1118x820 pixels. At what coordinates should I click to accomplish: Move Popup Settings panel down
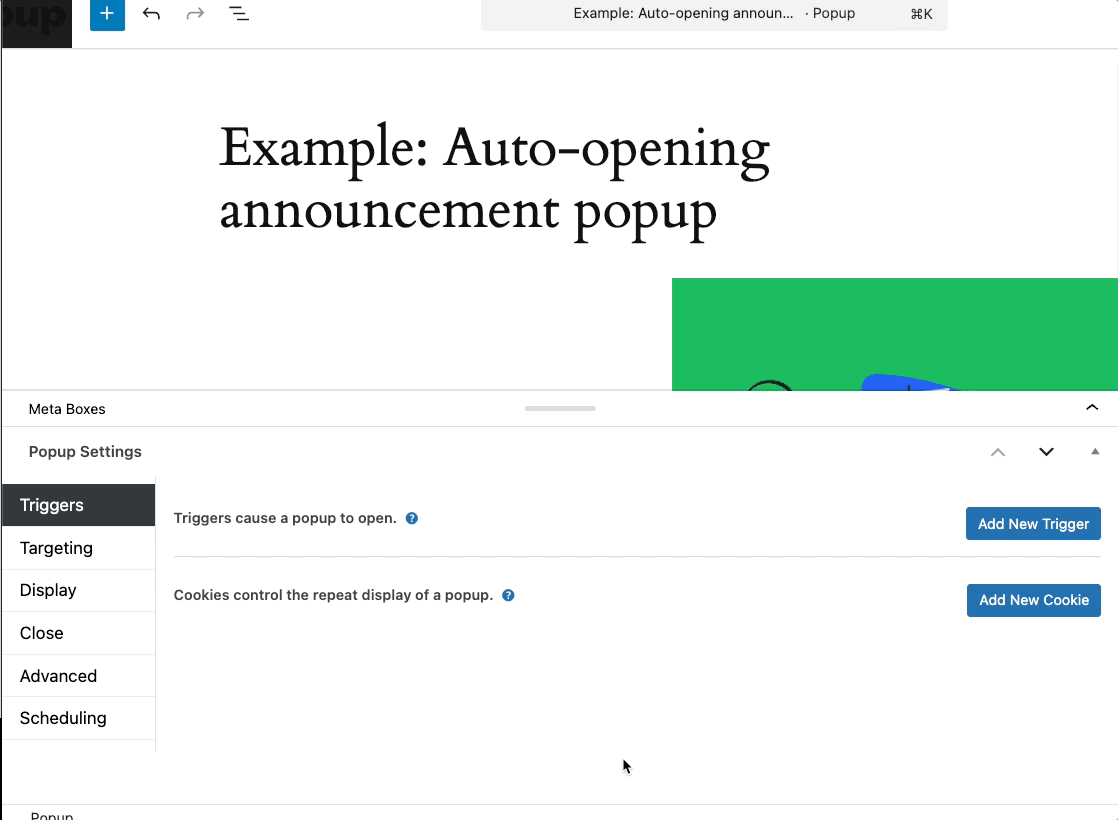click(x=1046, y=452)
